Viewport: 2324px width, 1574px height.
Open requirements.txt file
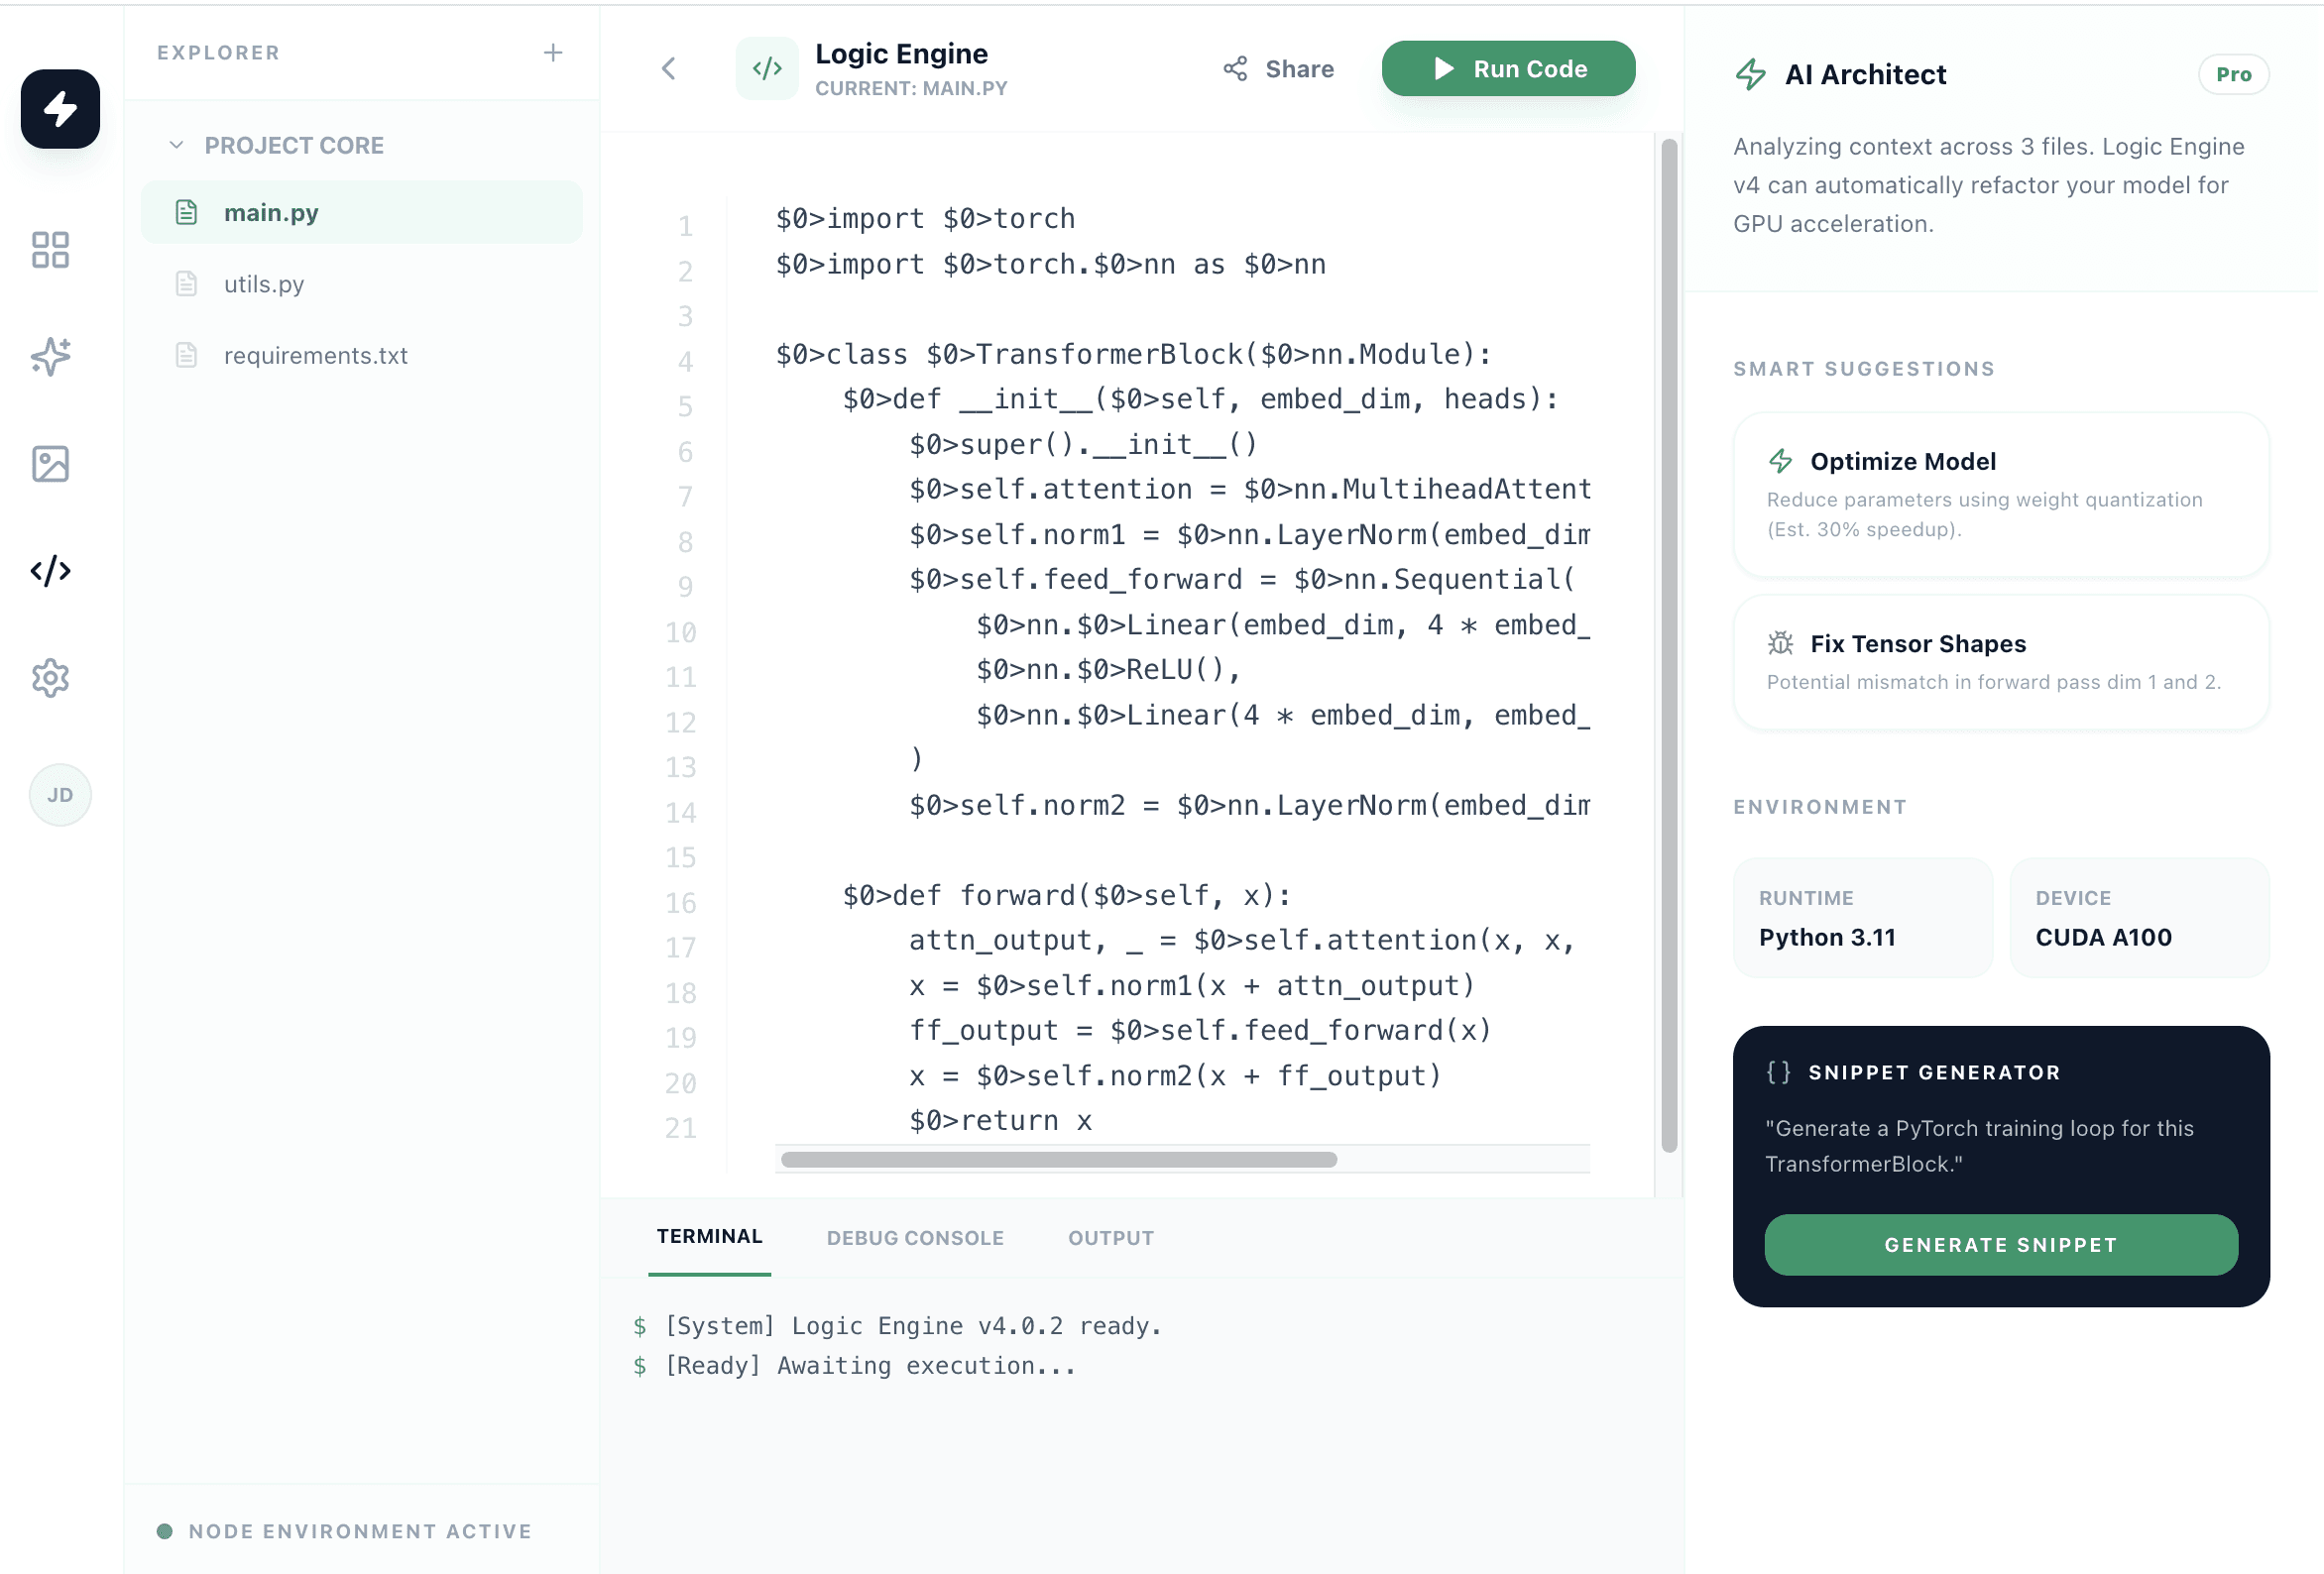(x=315, y=355)
